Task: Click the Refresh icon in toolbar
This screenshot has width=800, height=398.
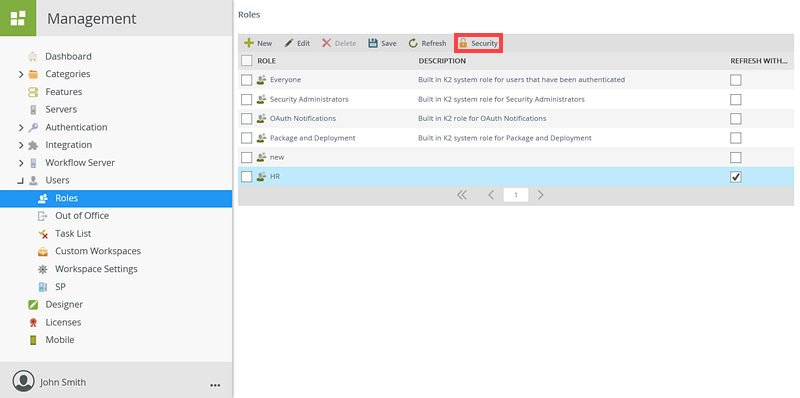Action: (413, 43)
